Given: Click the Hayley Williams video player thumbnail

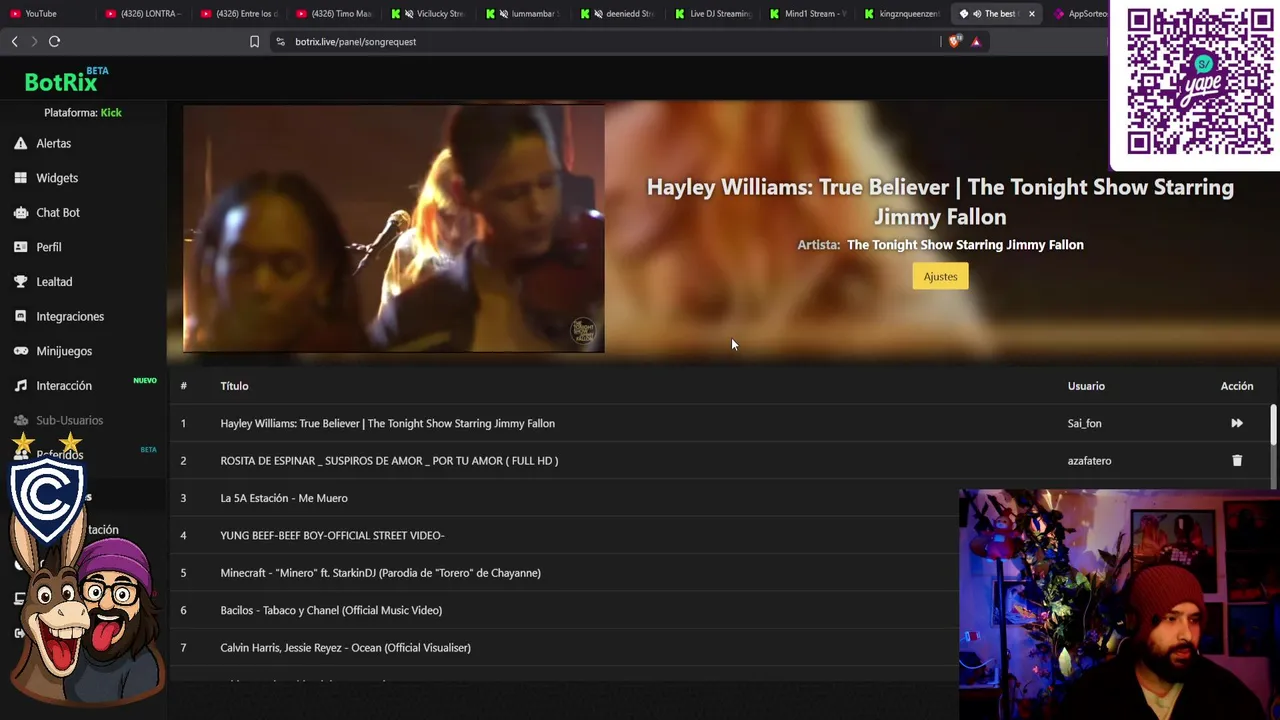Looking at the screenshot, I should (394, 229).
